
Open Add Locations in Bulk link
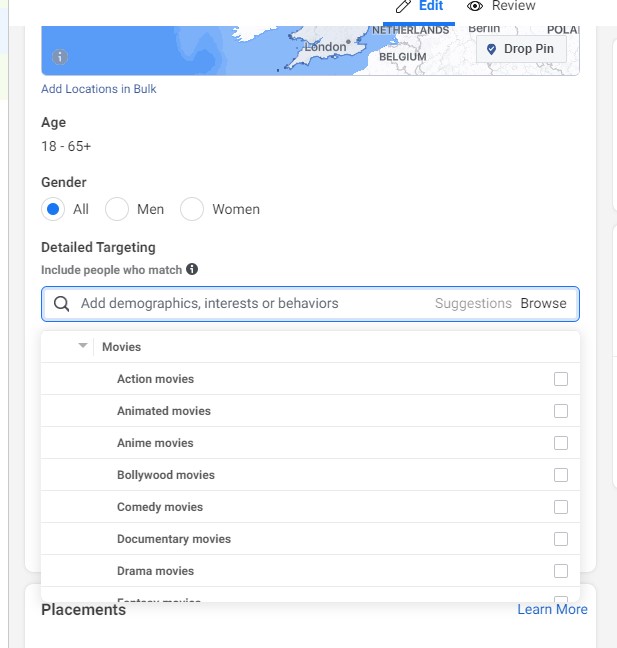click(99, 89)
